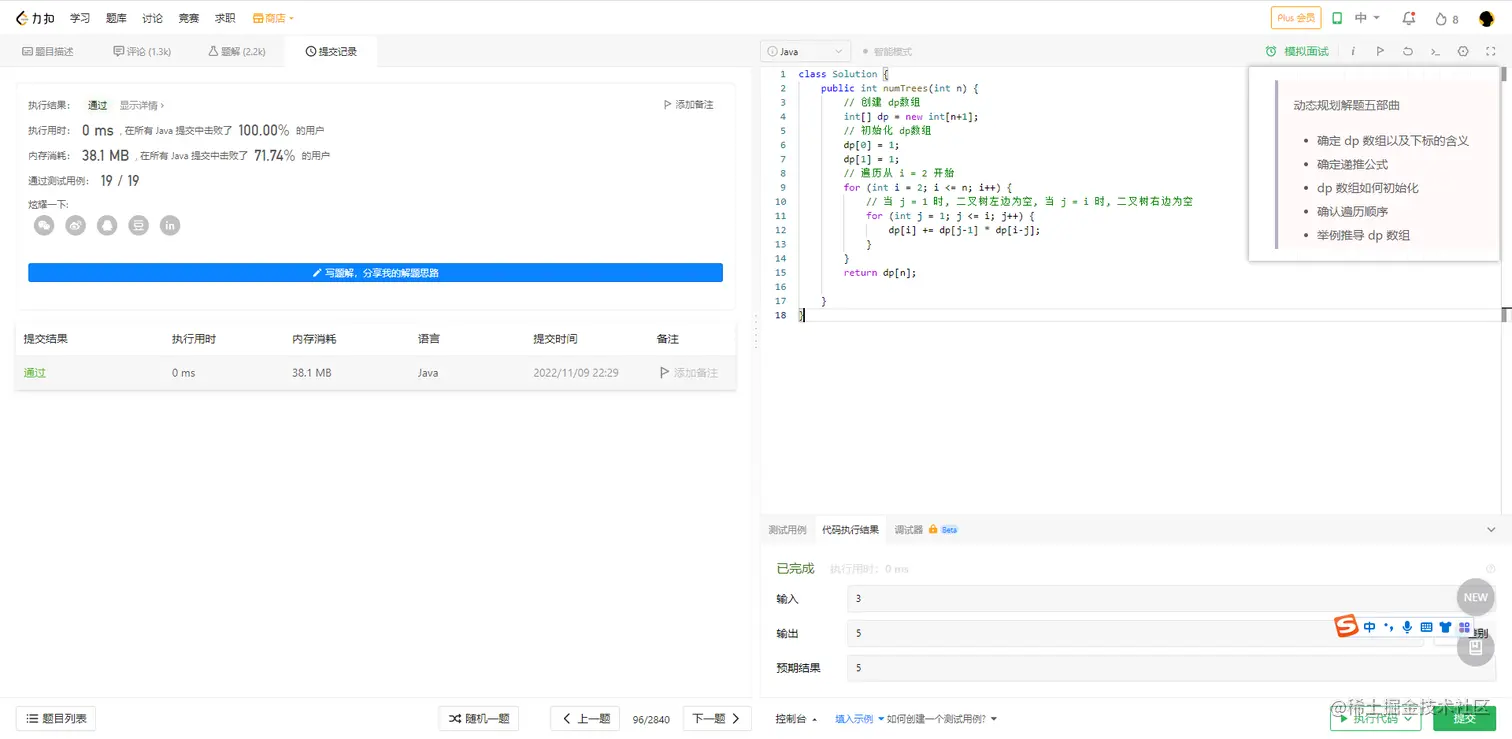Start 模拟面试 mock interview timer
The width and height of the screenshot is (1512, 739).
click(1297, 51)
